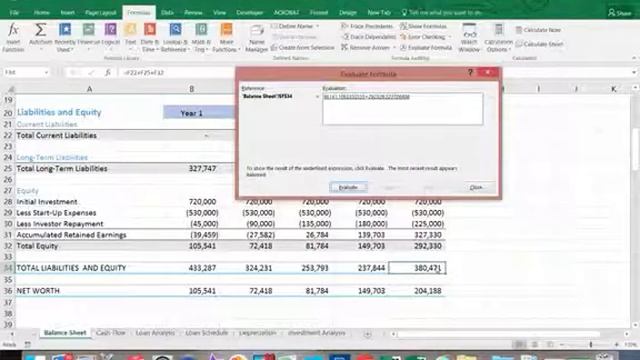Select the Investment Analysis sheet tab
The height and width of the screenshot is (360, 640).
(317, 333)
